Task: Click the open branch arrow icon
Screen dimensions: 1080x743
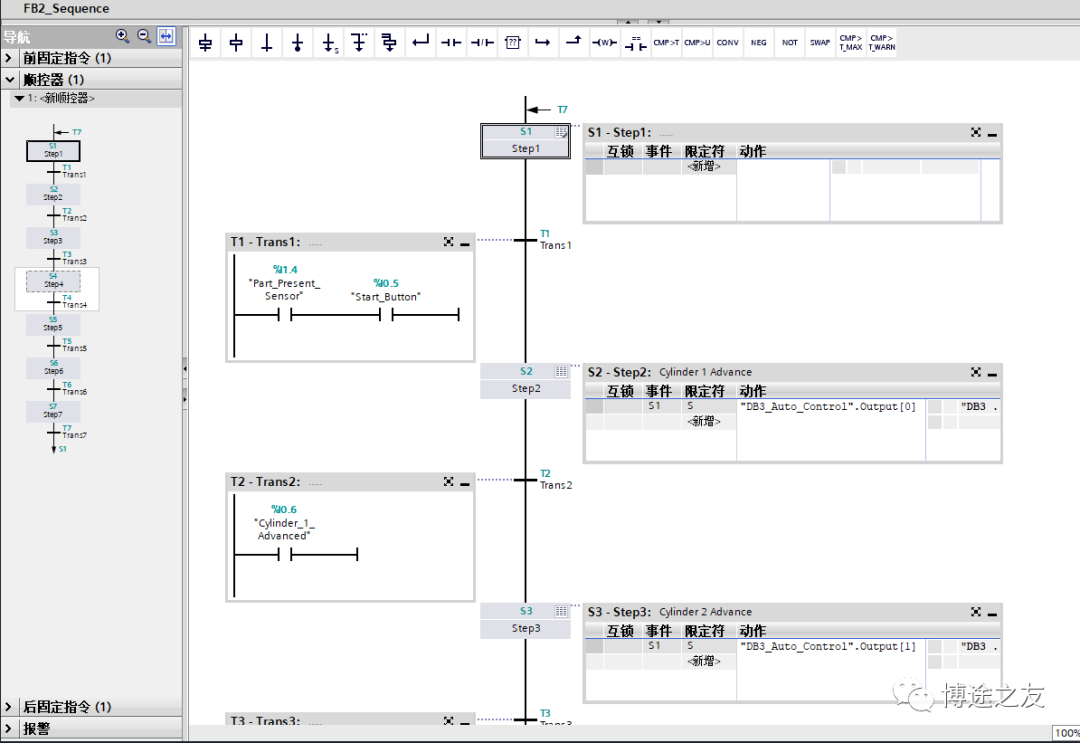Action: tap(543, 43)
